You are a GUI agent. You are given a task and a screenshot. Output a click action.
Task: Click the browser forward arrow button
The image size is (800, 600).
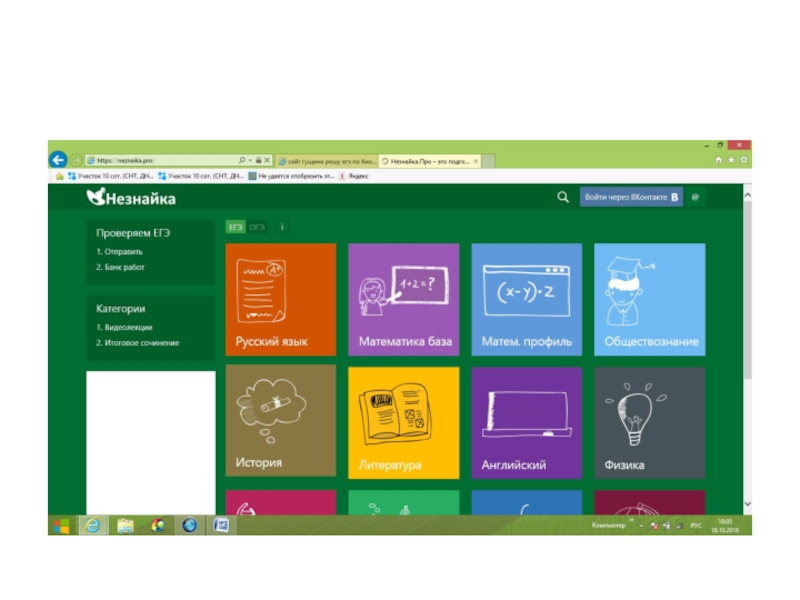click(76, 160)
